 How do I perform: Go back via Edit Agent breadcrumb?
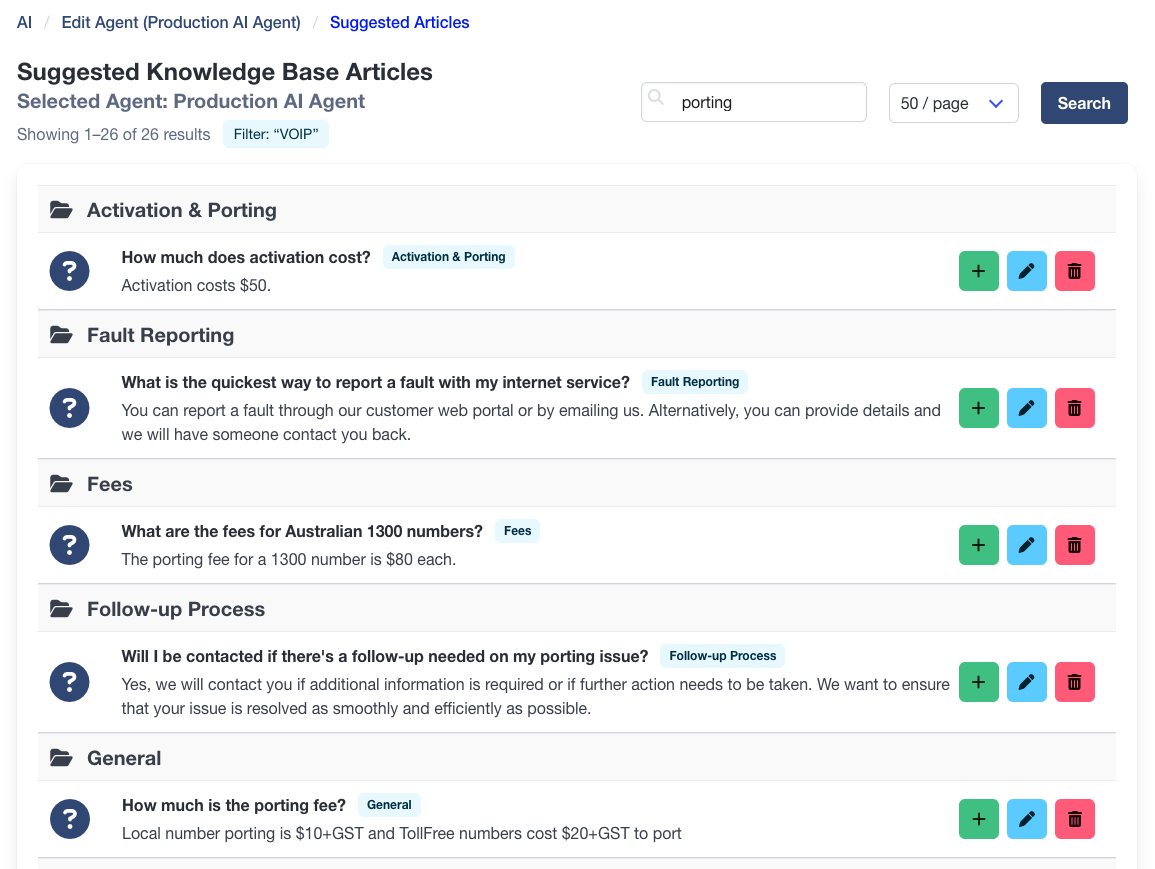click(180, 22)
